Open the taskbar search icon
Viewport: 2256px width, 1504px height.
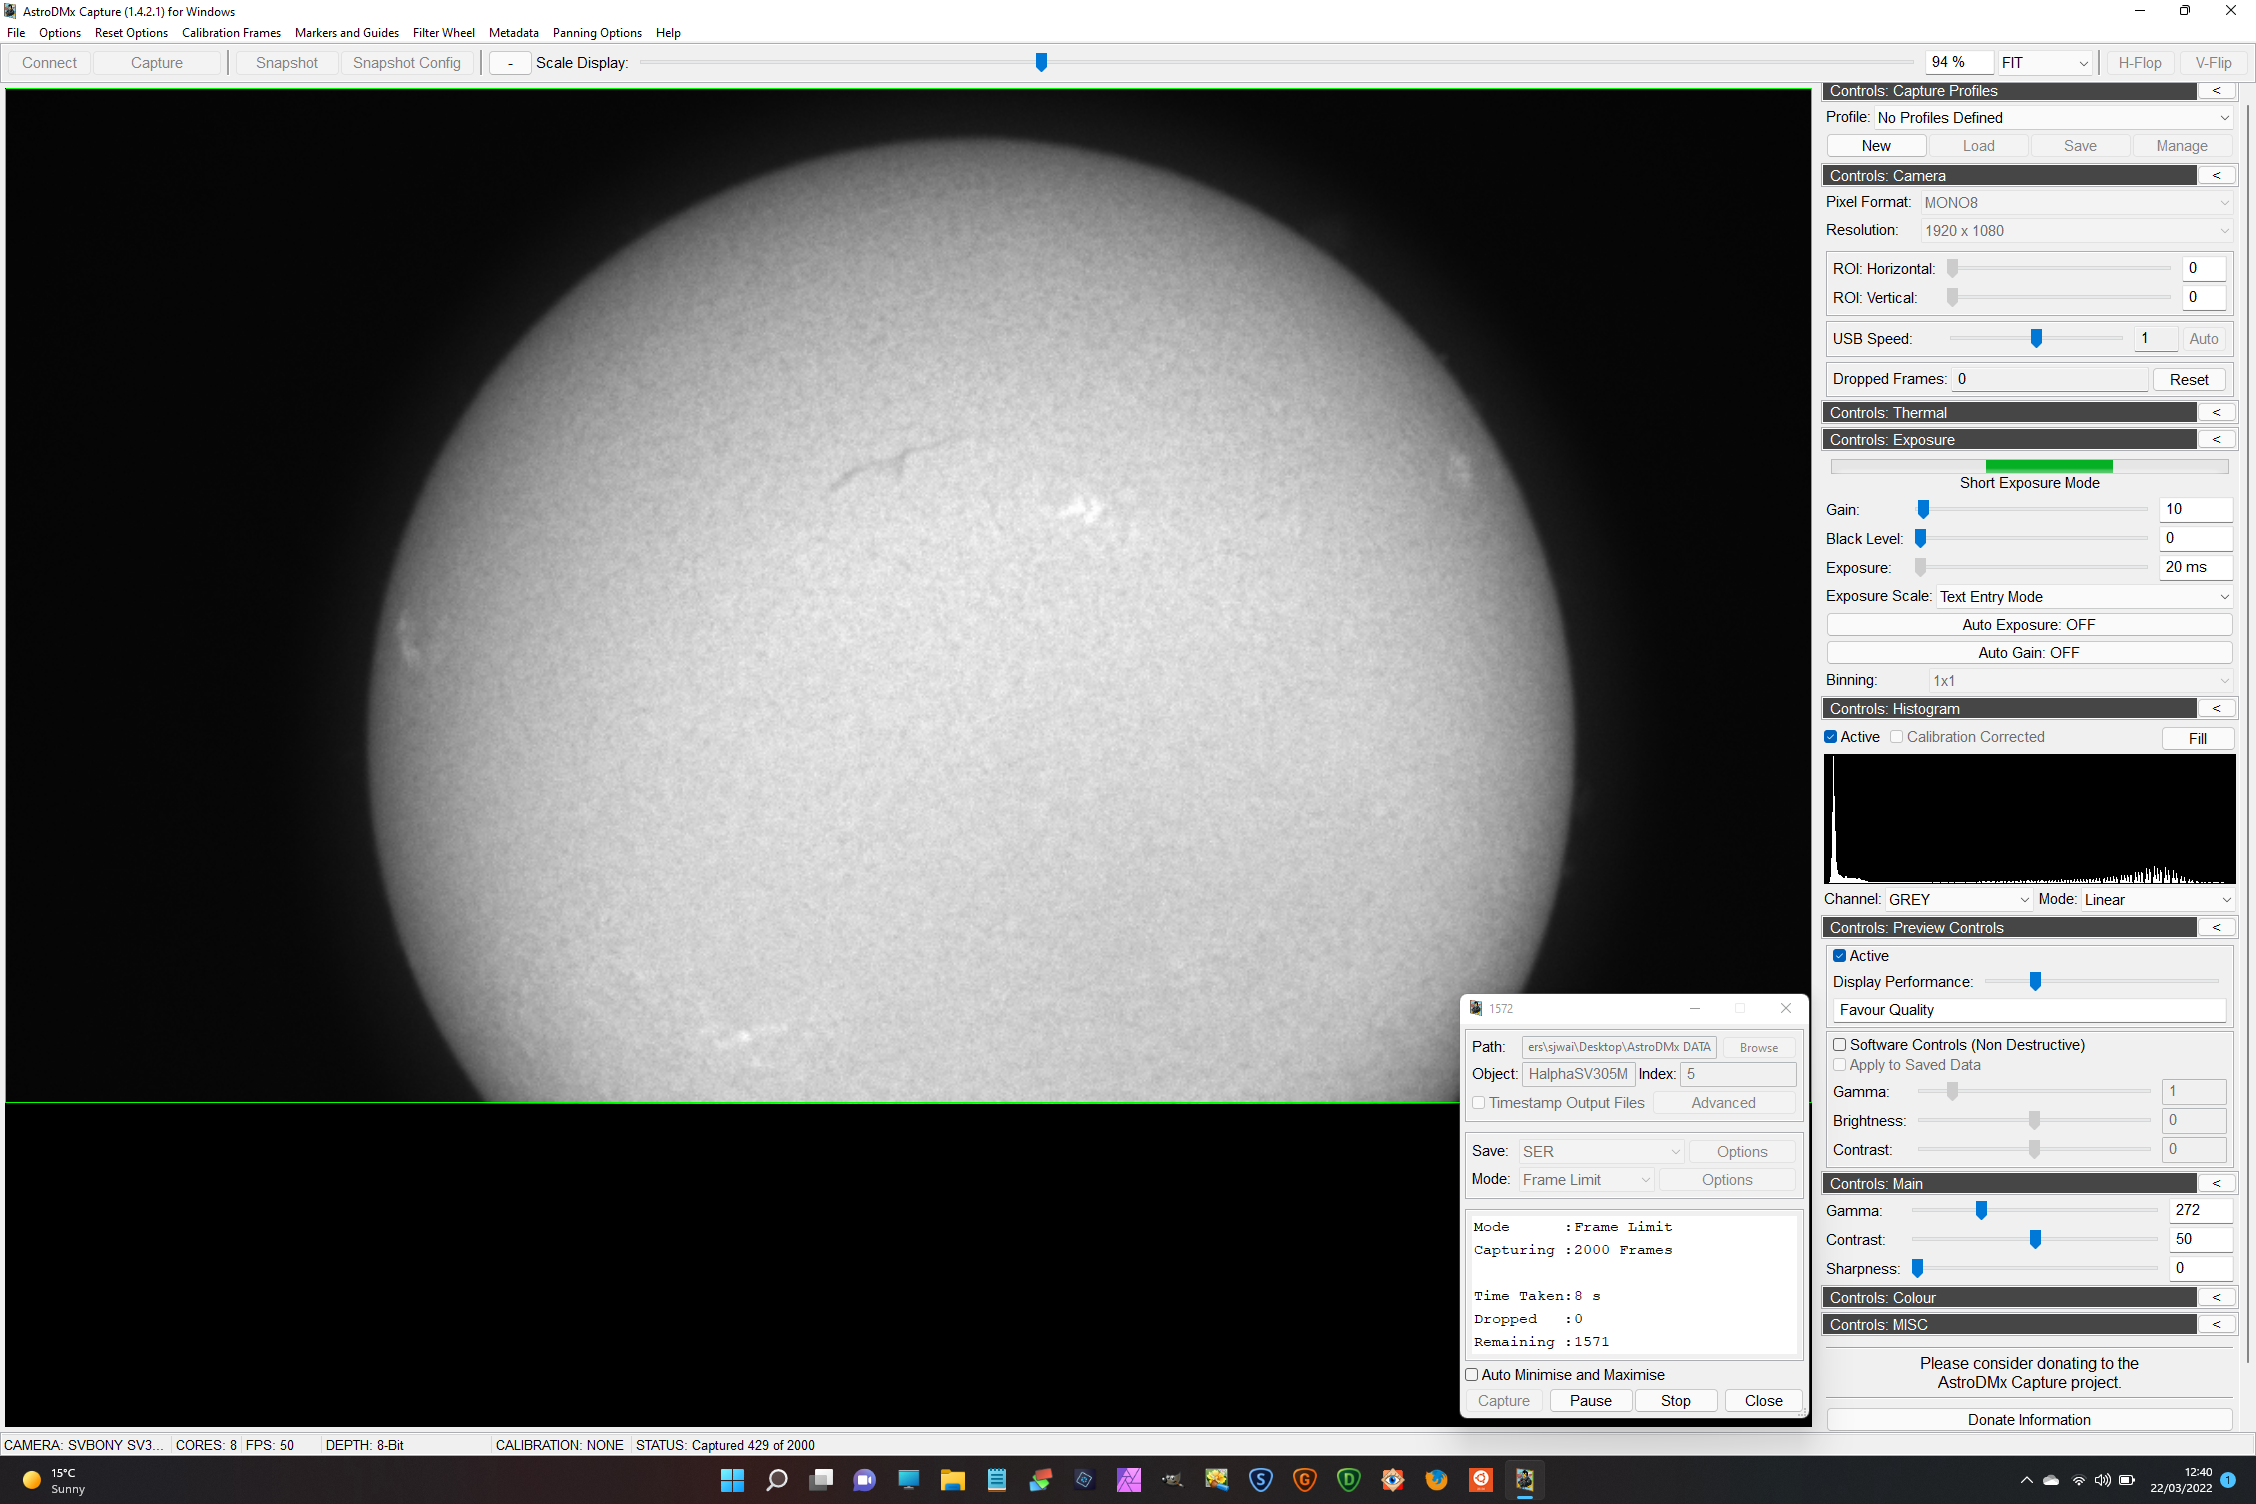pos(776,1480)
